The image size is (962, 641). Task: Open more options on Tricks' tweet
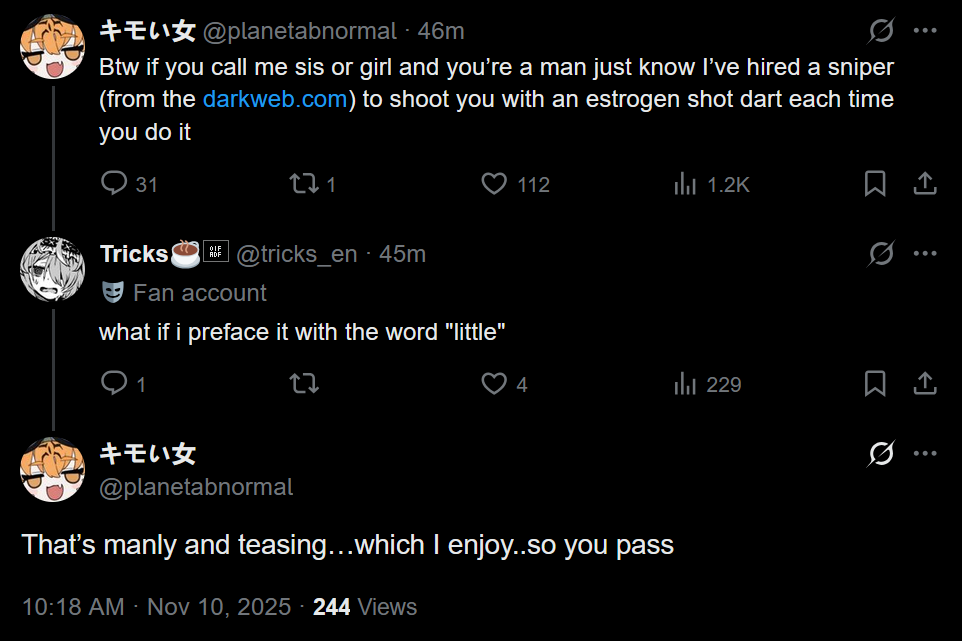click(925, 254)
